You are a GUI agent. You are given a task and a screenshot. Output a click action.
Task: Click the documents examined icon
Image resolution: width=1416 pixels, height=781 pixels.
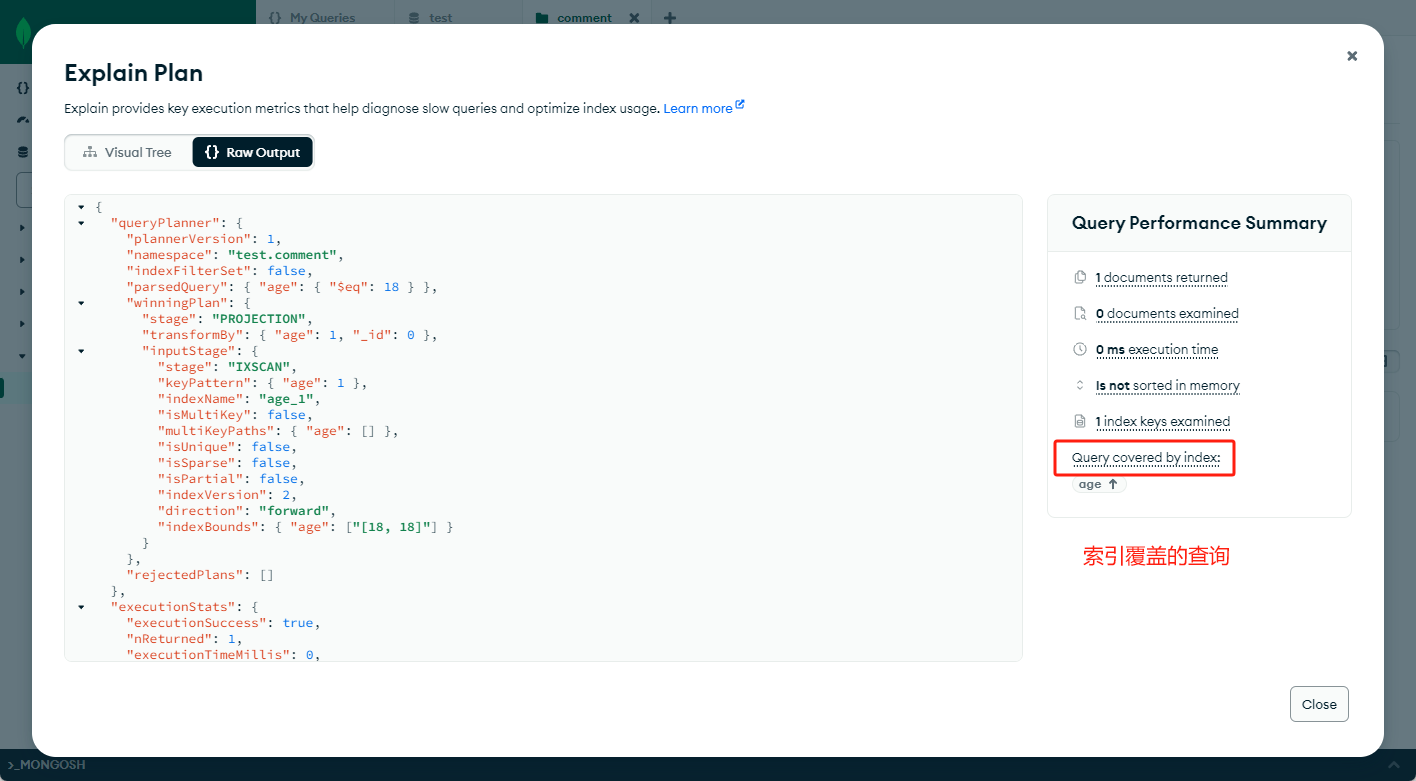(x=1080, y=313)
